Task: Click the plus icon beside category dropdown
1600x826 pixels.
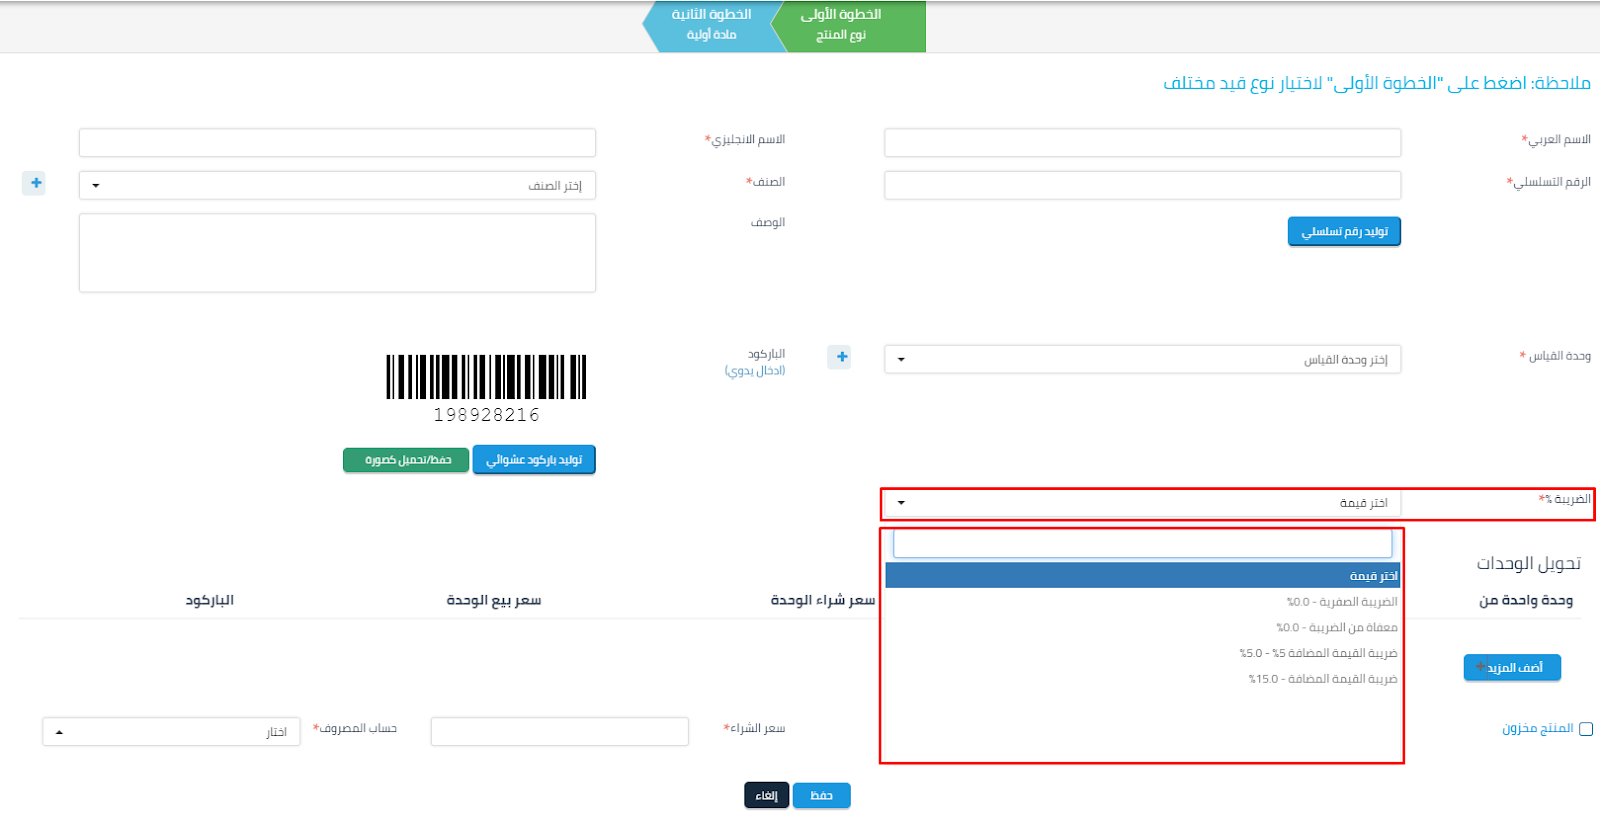Action: [35, 183]
